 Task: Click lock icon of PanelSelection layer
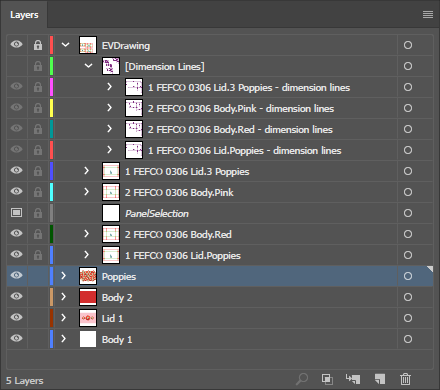pyautogui.click(x=38, y=213)
